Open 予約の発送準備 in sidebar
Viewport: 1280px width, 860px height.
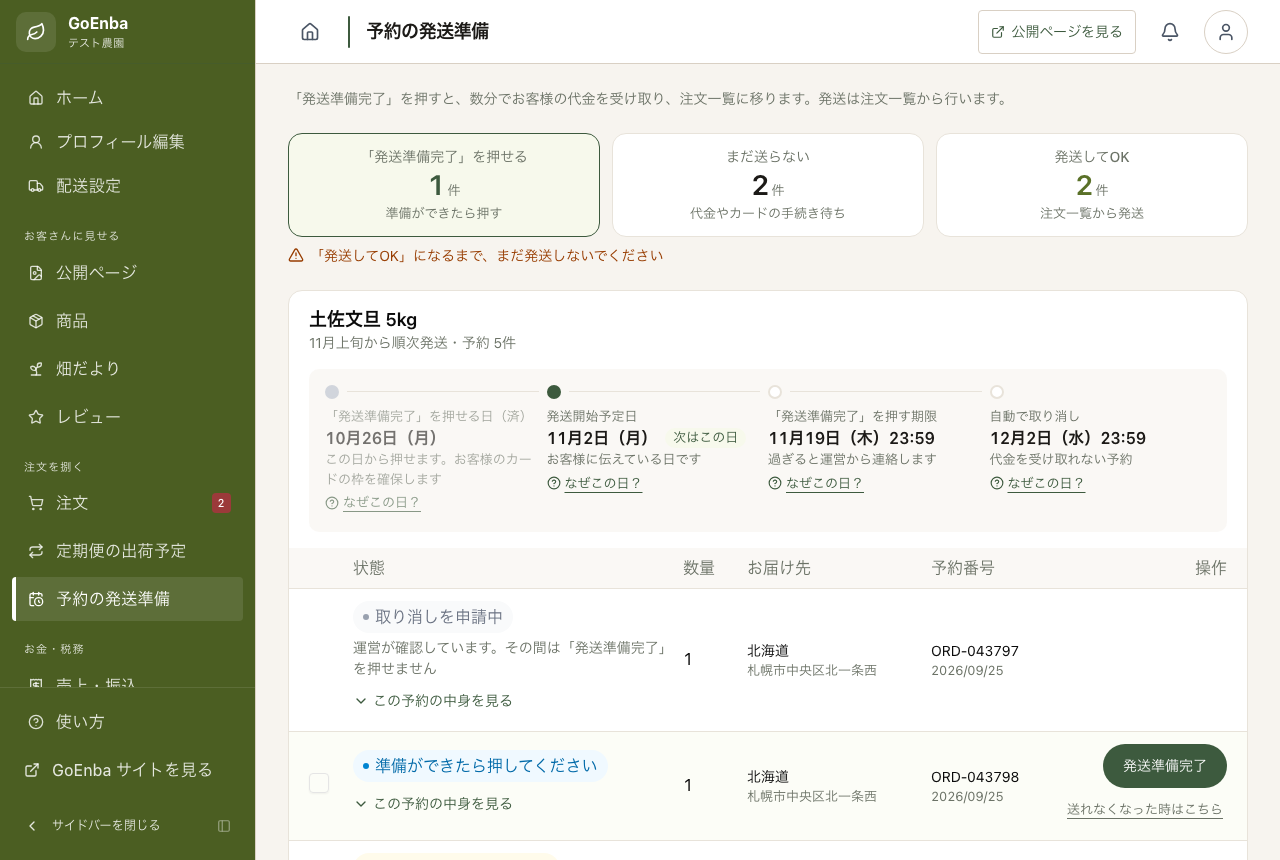pos(128,599)
